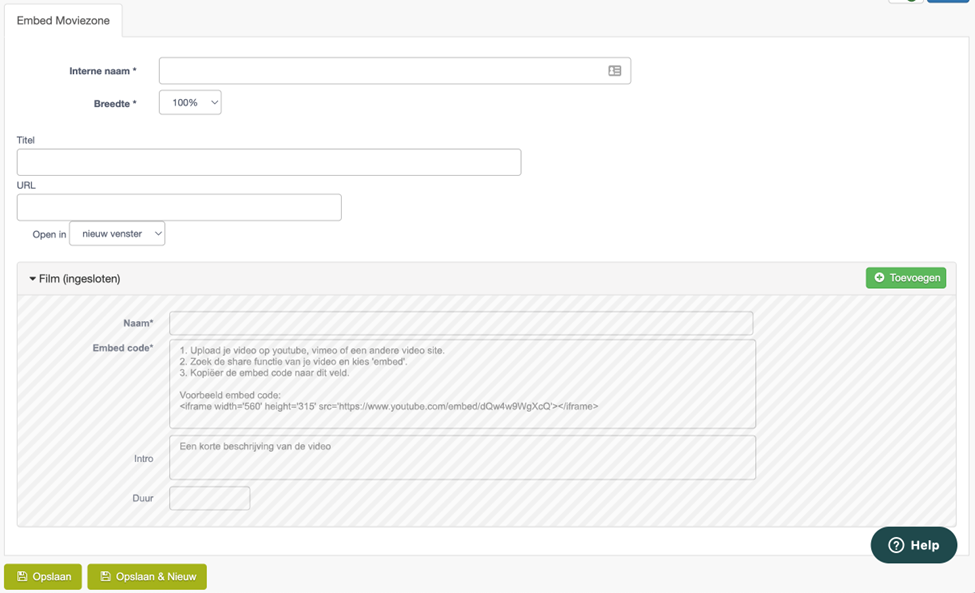The width and height of the screenshot is (975, 593).
Task: Click the 'Interne naam *' label
Action: (x=103, y=71)
